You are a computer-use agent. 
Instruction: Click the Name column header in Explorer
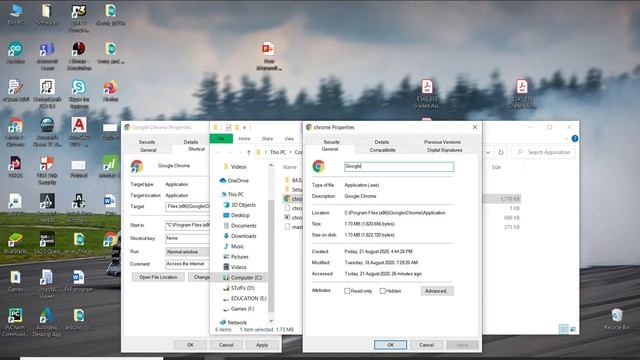[x=290, y=167]
